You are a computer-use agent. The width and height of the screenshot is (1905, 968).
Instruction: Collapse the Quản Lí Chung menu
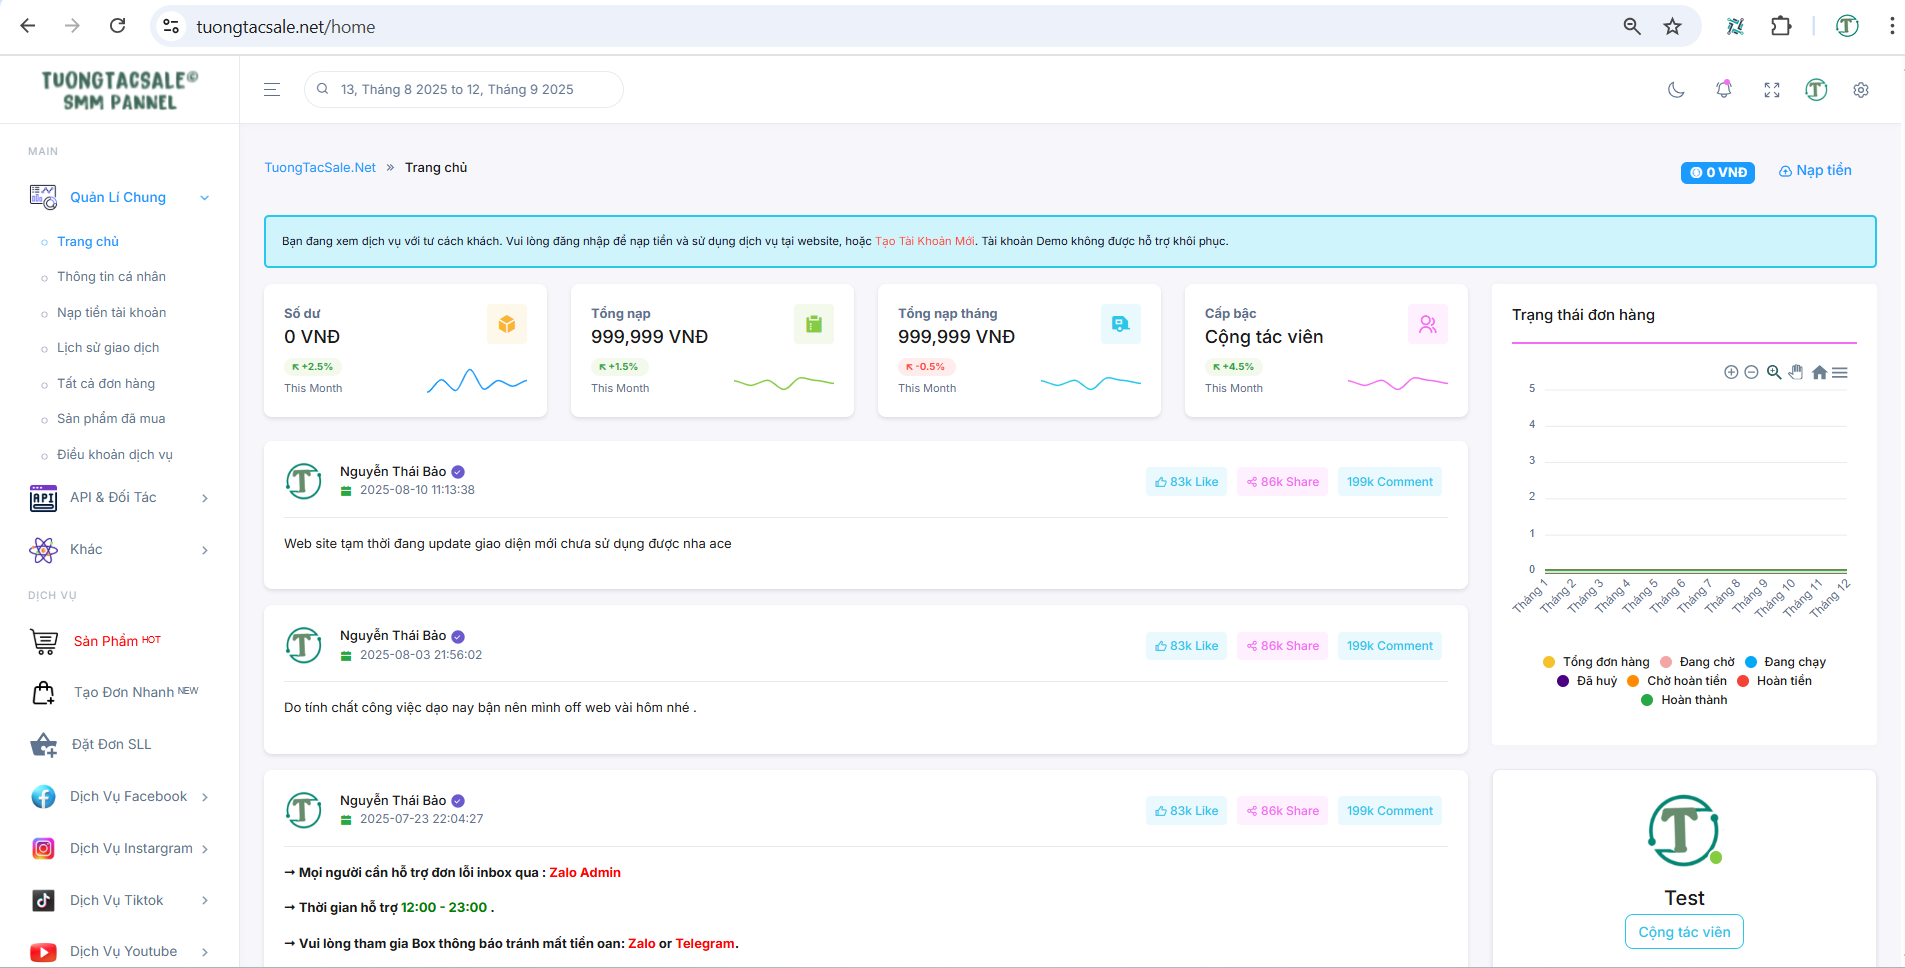[x=120, y=198]
